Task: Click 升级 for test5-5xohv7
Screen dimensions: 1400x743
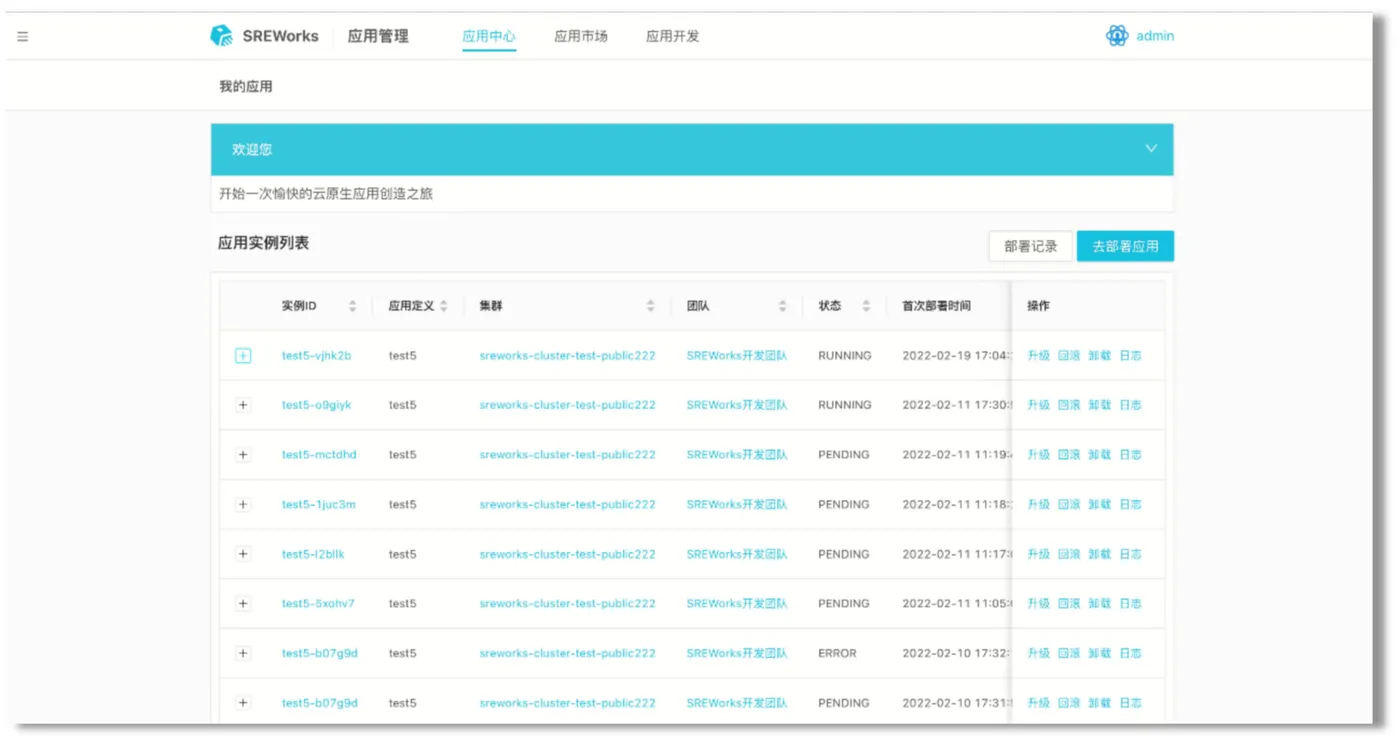Action: pyautogui.click(x=1038, y=604)
